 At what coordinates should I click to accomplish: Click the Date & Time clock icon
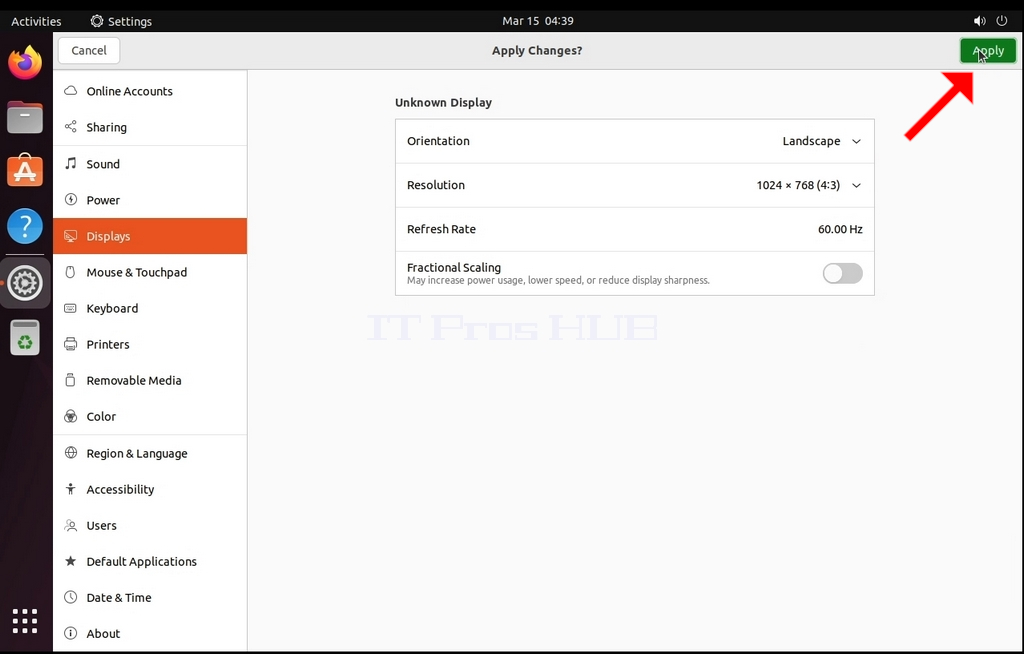pyautogui.click(x=71, y=597)
